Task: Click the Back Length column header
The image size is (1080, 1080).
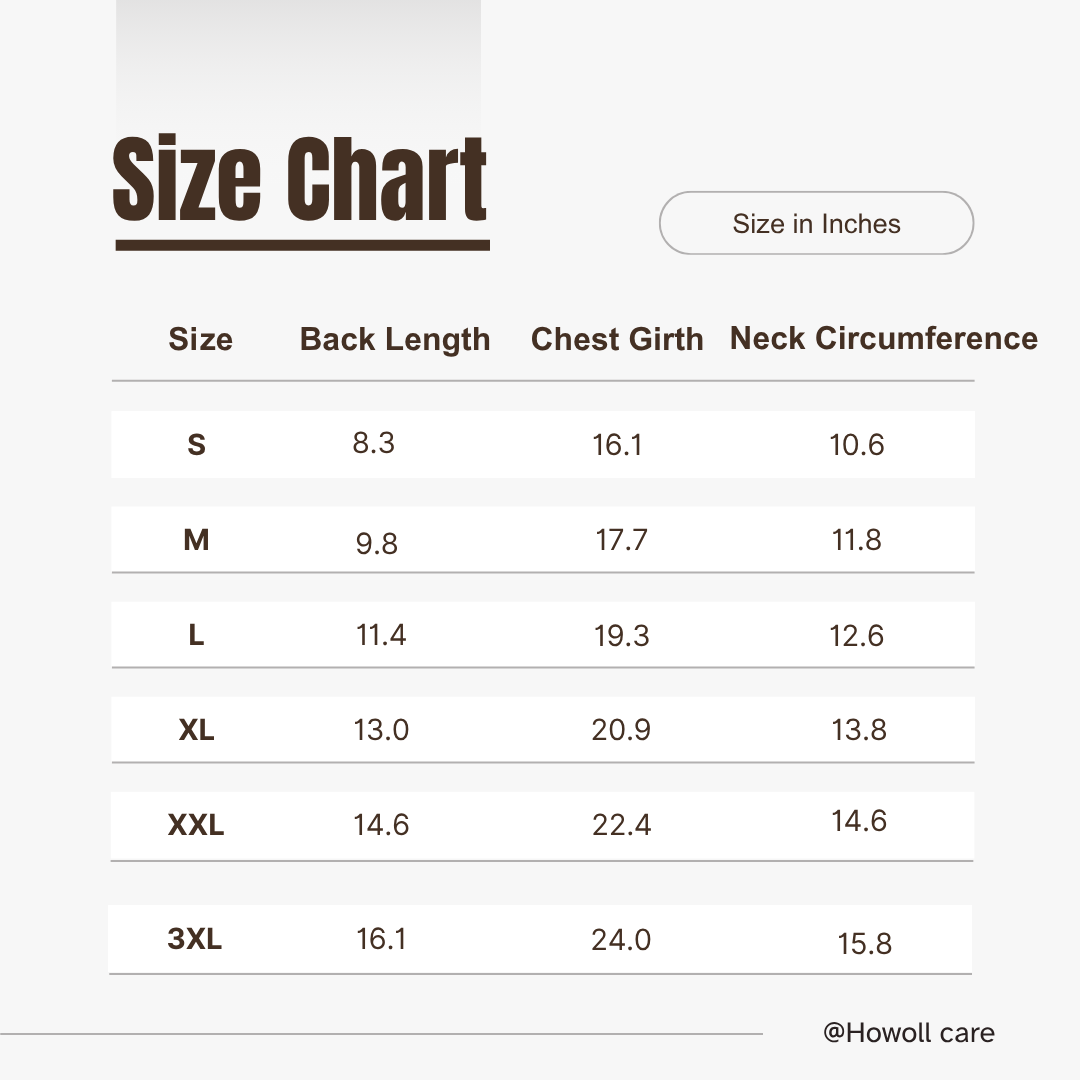Action: point(395,339)
